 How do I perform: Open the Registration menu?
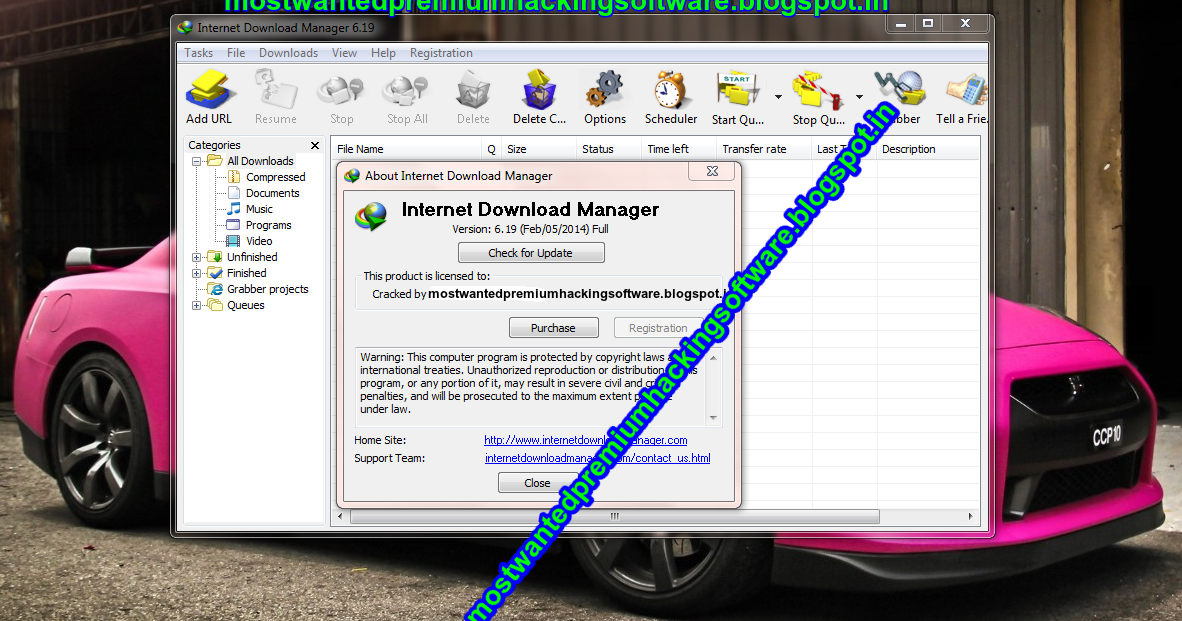coord(441,53)
